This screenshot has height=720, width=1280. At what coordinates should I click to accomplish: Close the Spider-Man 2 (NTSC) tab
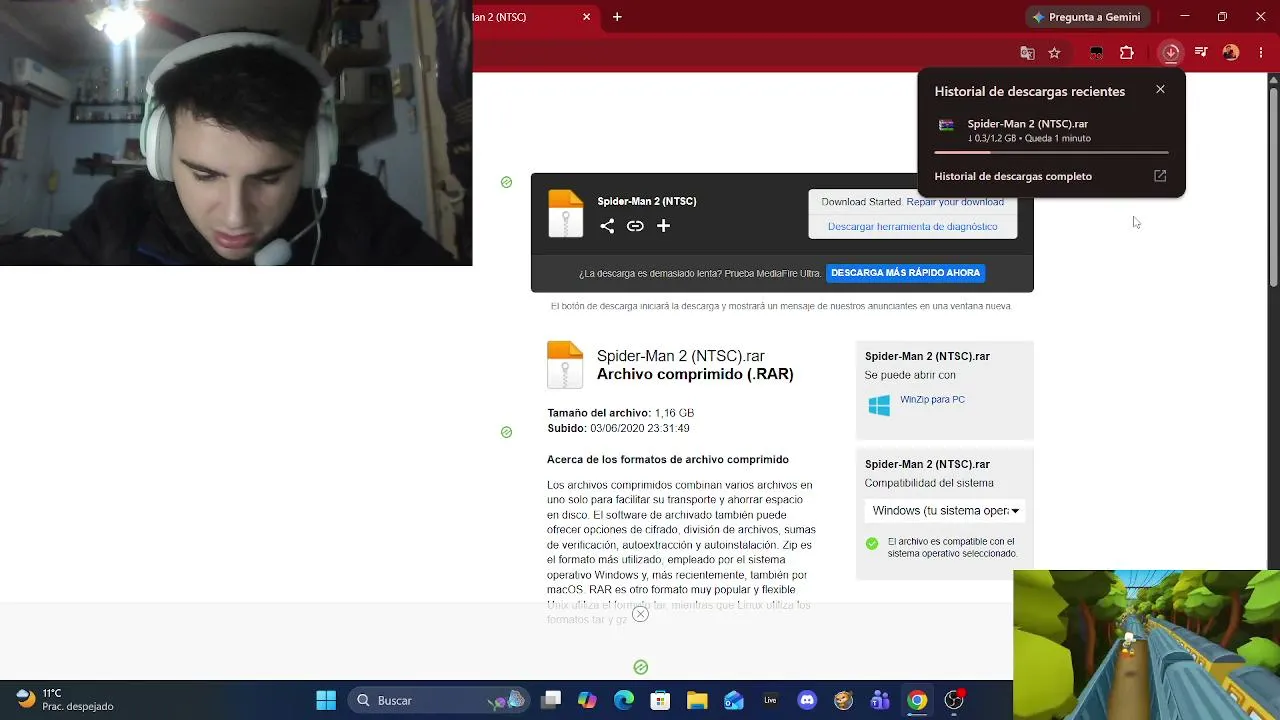pyautogui.click(x=587, y=17)
